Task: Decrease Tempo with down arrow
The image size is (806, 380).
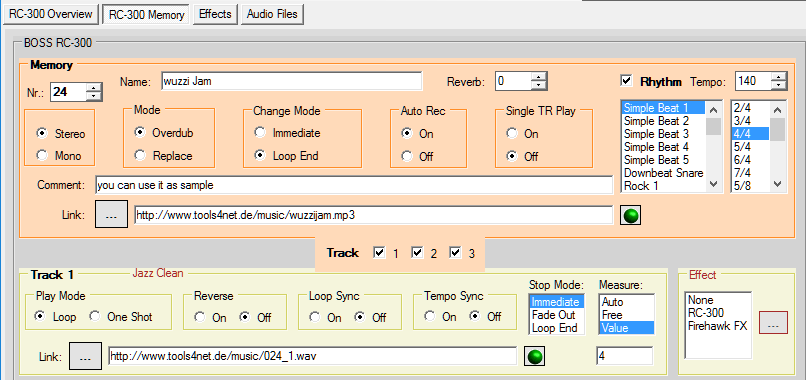Action: pos(779,85)
